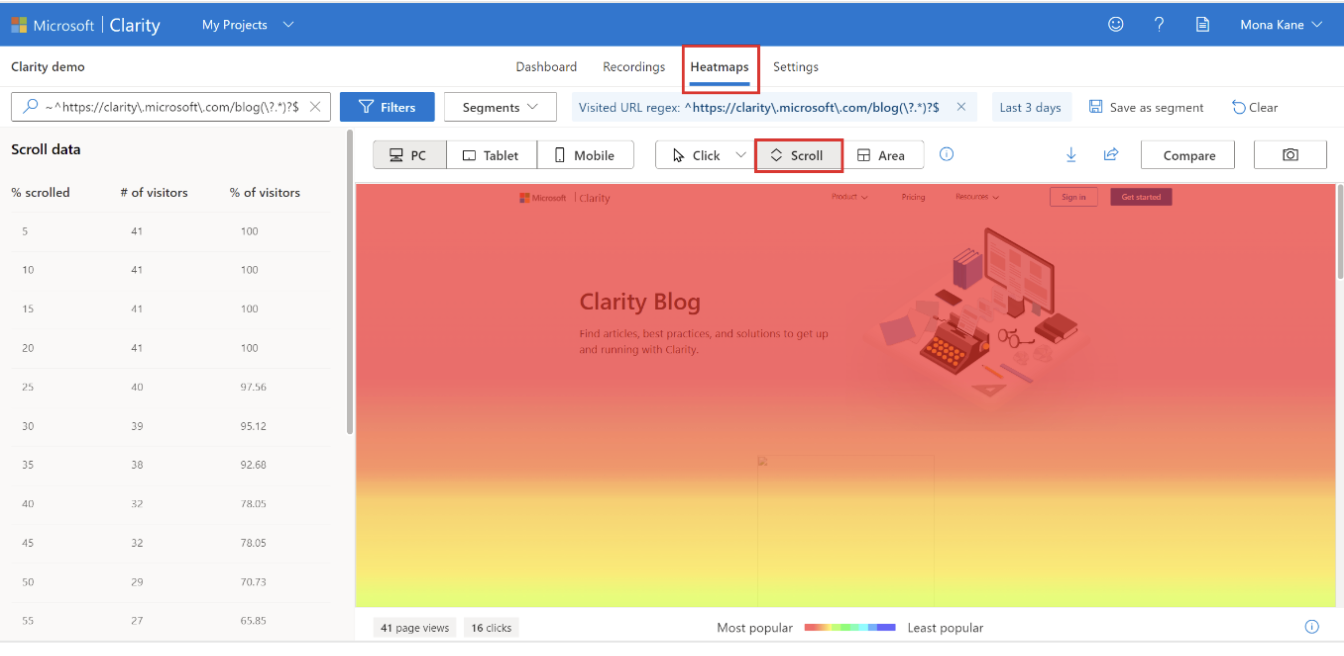Image resolution: width=1344 pixels, height=656 pixels.
Task: Click the '# of visitors' column header
Action: [x=154, y=192]
